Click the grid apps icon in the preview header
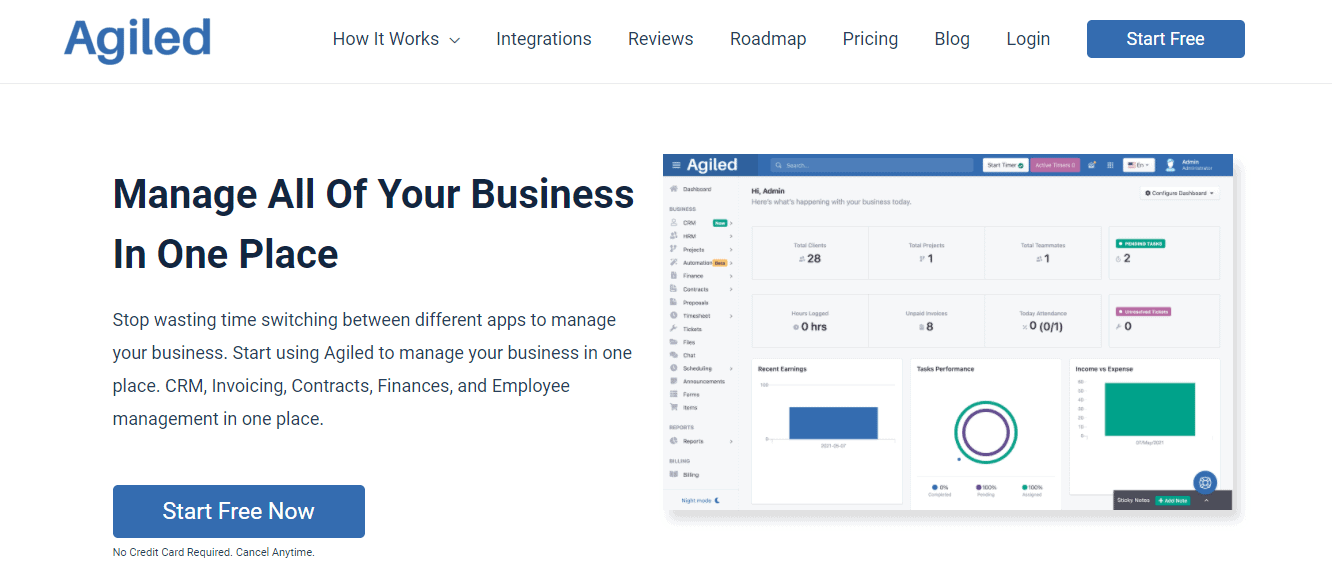This screenshot has height=569, width=1332. 1110,165
